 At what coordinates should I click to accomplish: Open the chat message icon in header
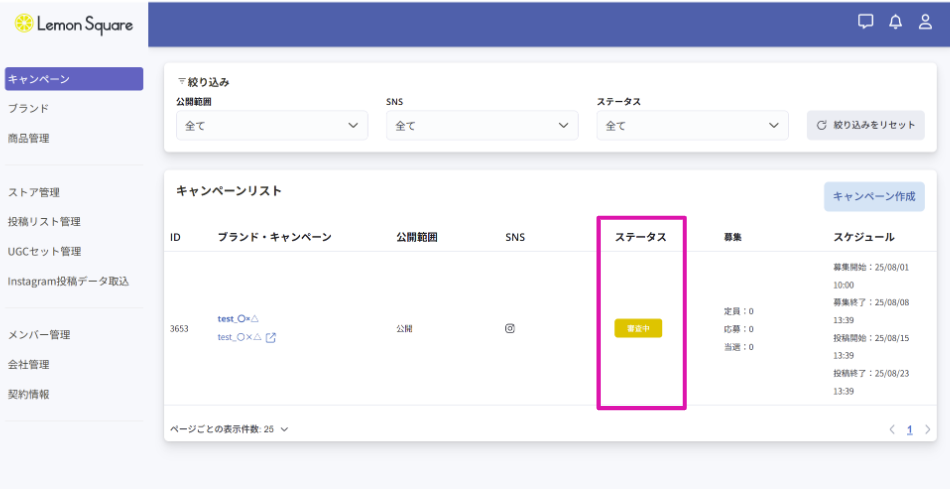pyautogui.click(x=866, y=22)
